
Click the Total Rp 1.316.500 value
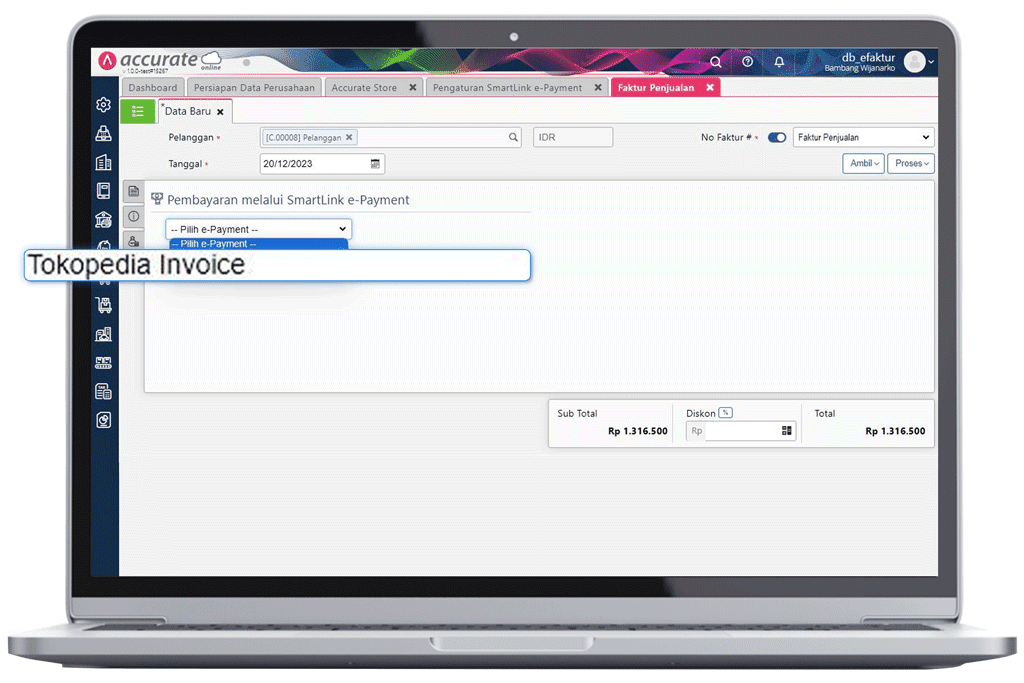895,431
